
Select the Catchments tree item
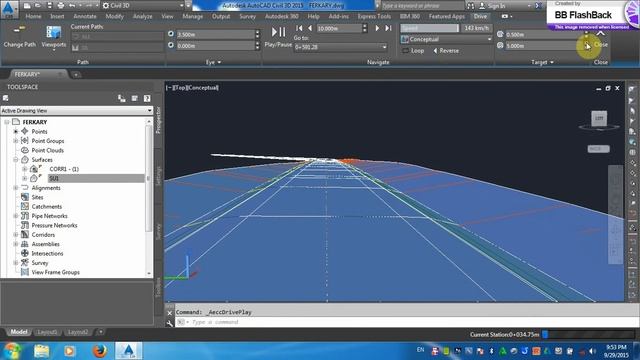pyautogui.click(x=47, y=207)
